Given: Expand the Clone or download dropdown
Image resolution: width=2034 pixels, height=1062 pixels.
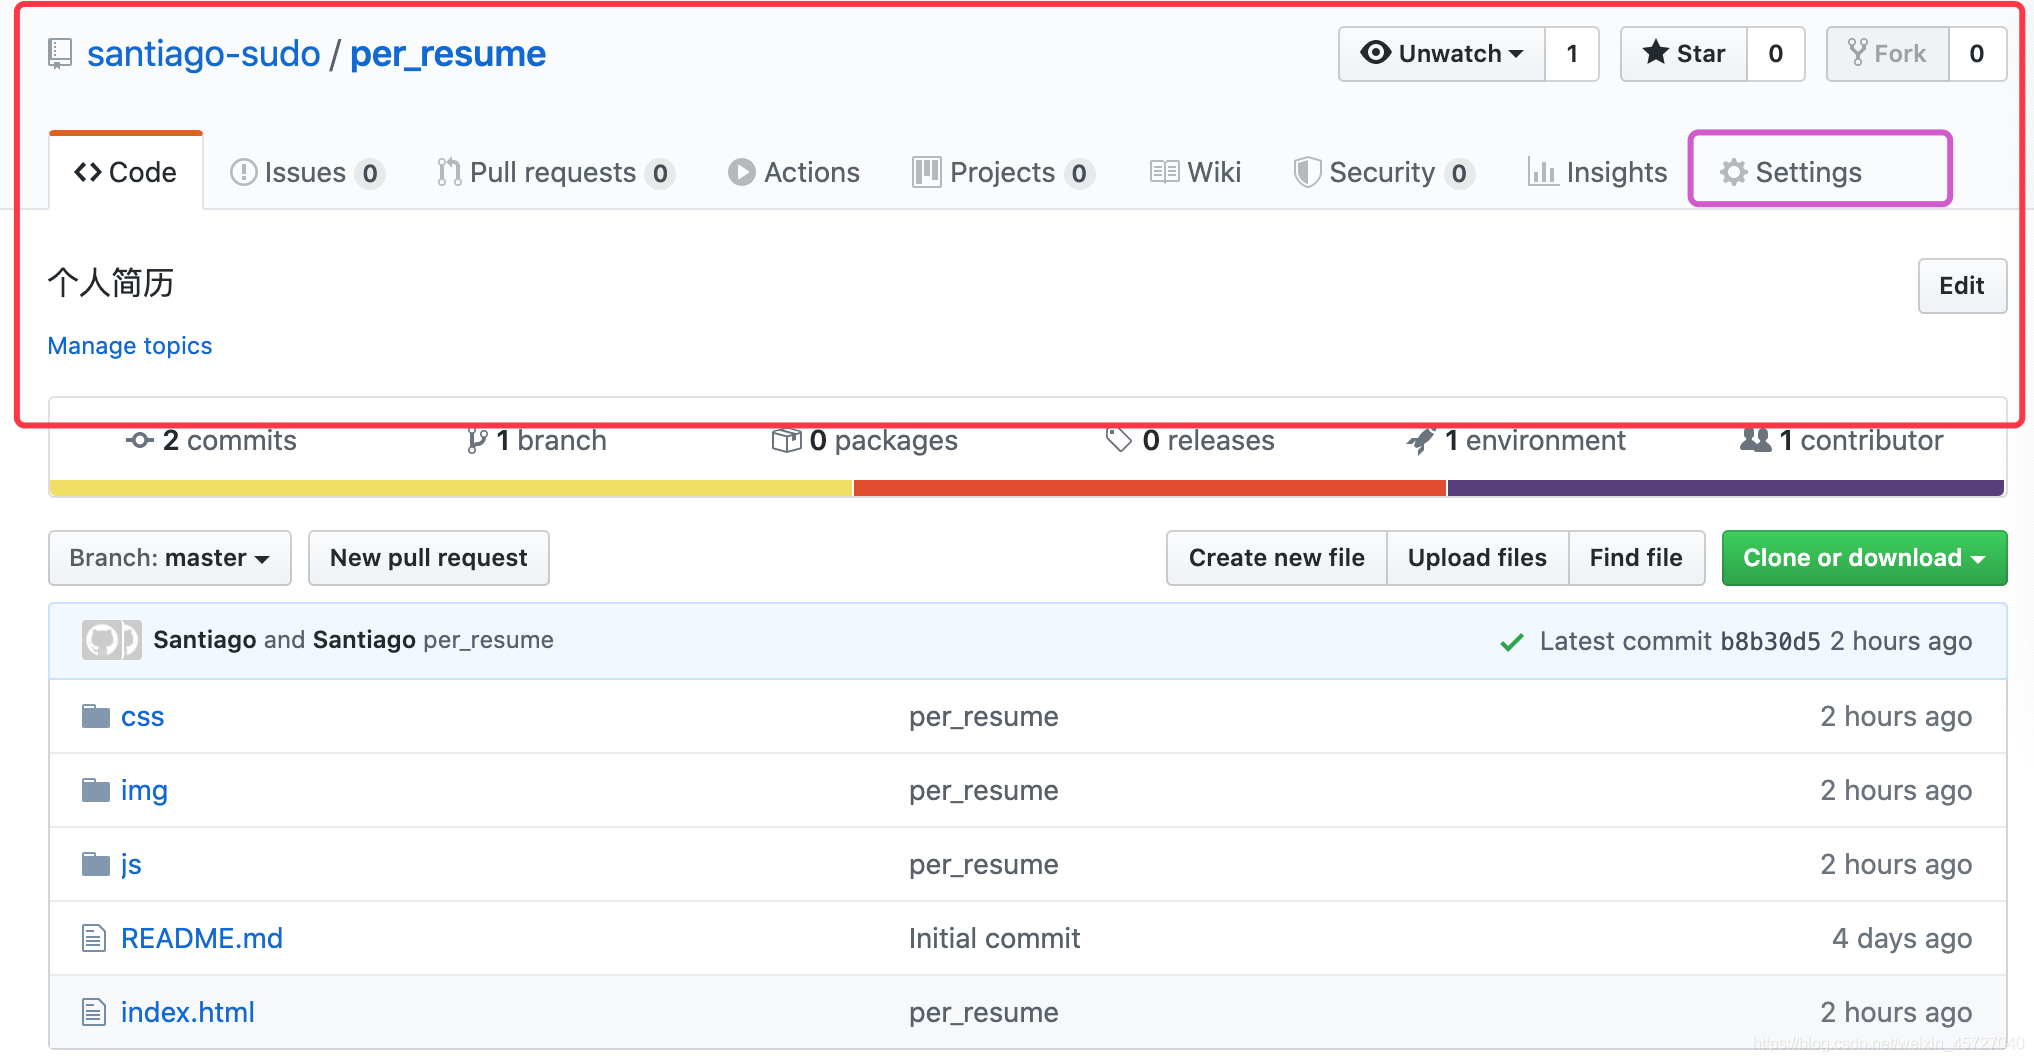Looking at the screenshot, I should pos(1864,558).
